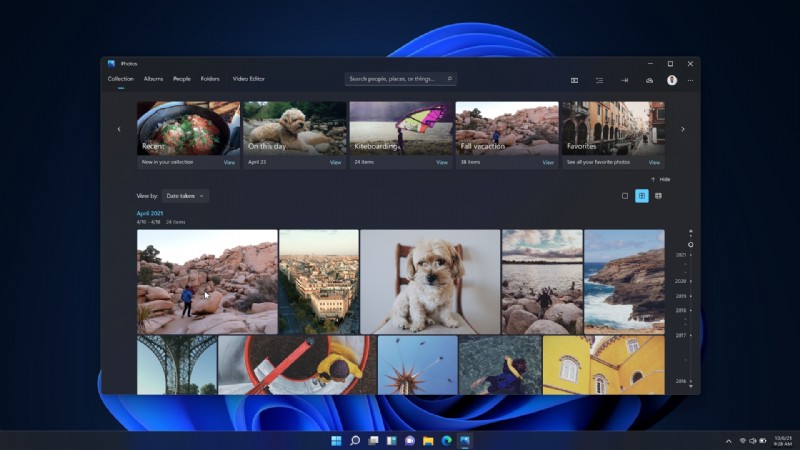Open Task View from the taskbar
The height and width of the screenshot is (450, 800).
point(373,440)
